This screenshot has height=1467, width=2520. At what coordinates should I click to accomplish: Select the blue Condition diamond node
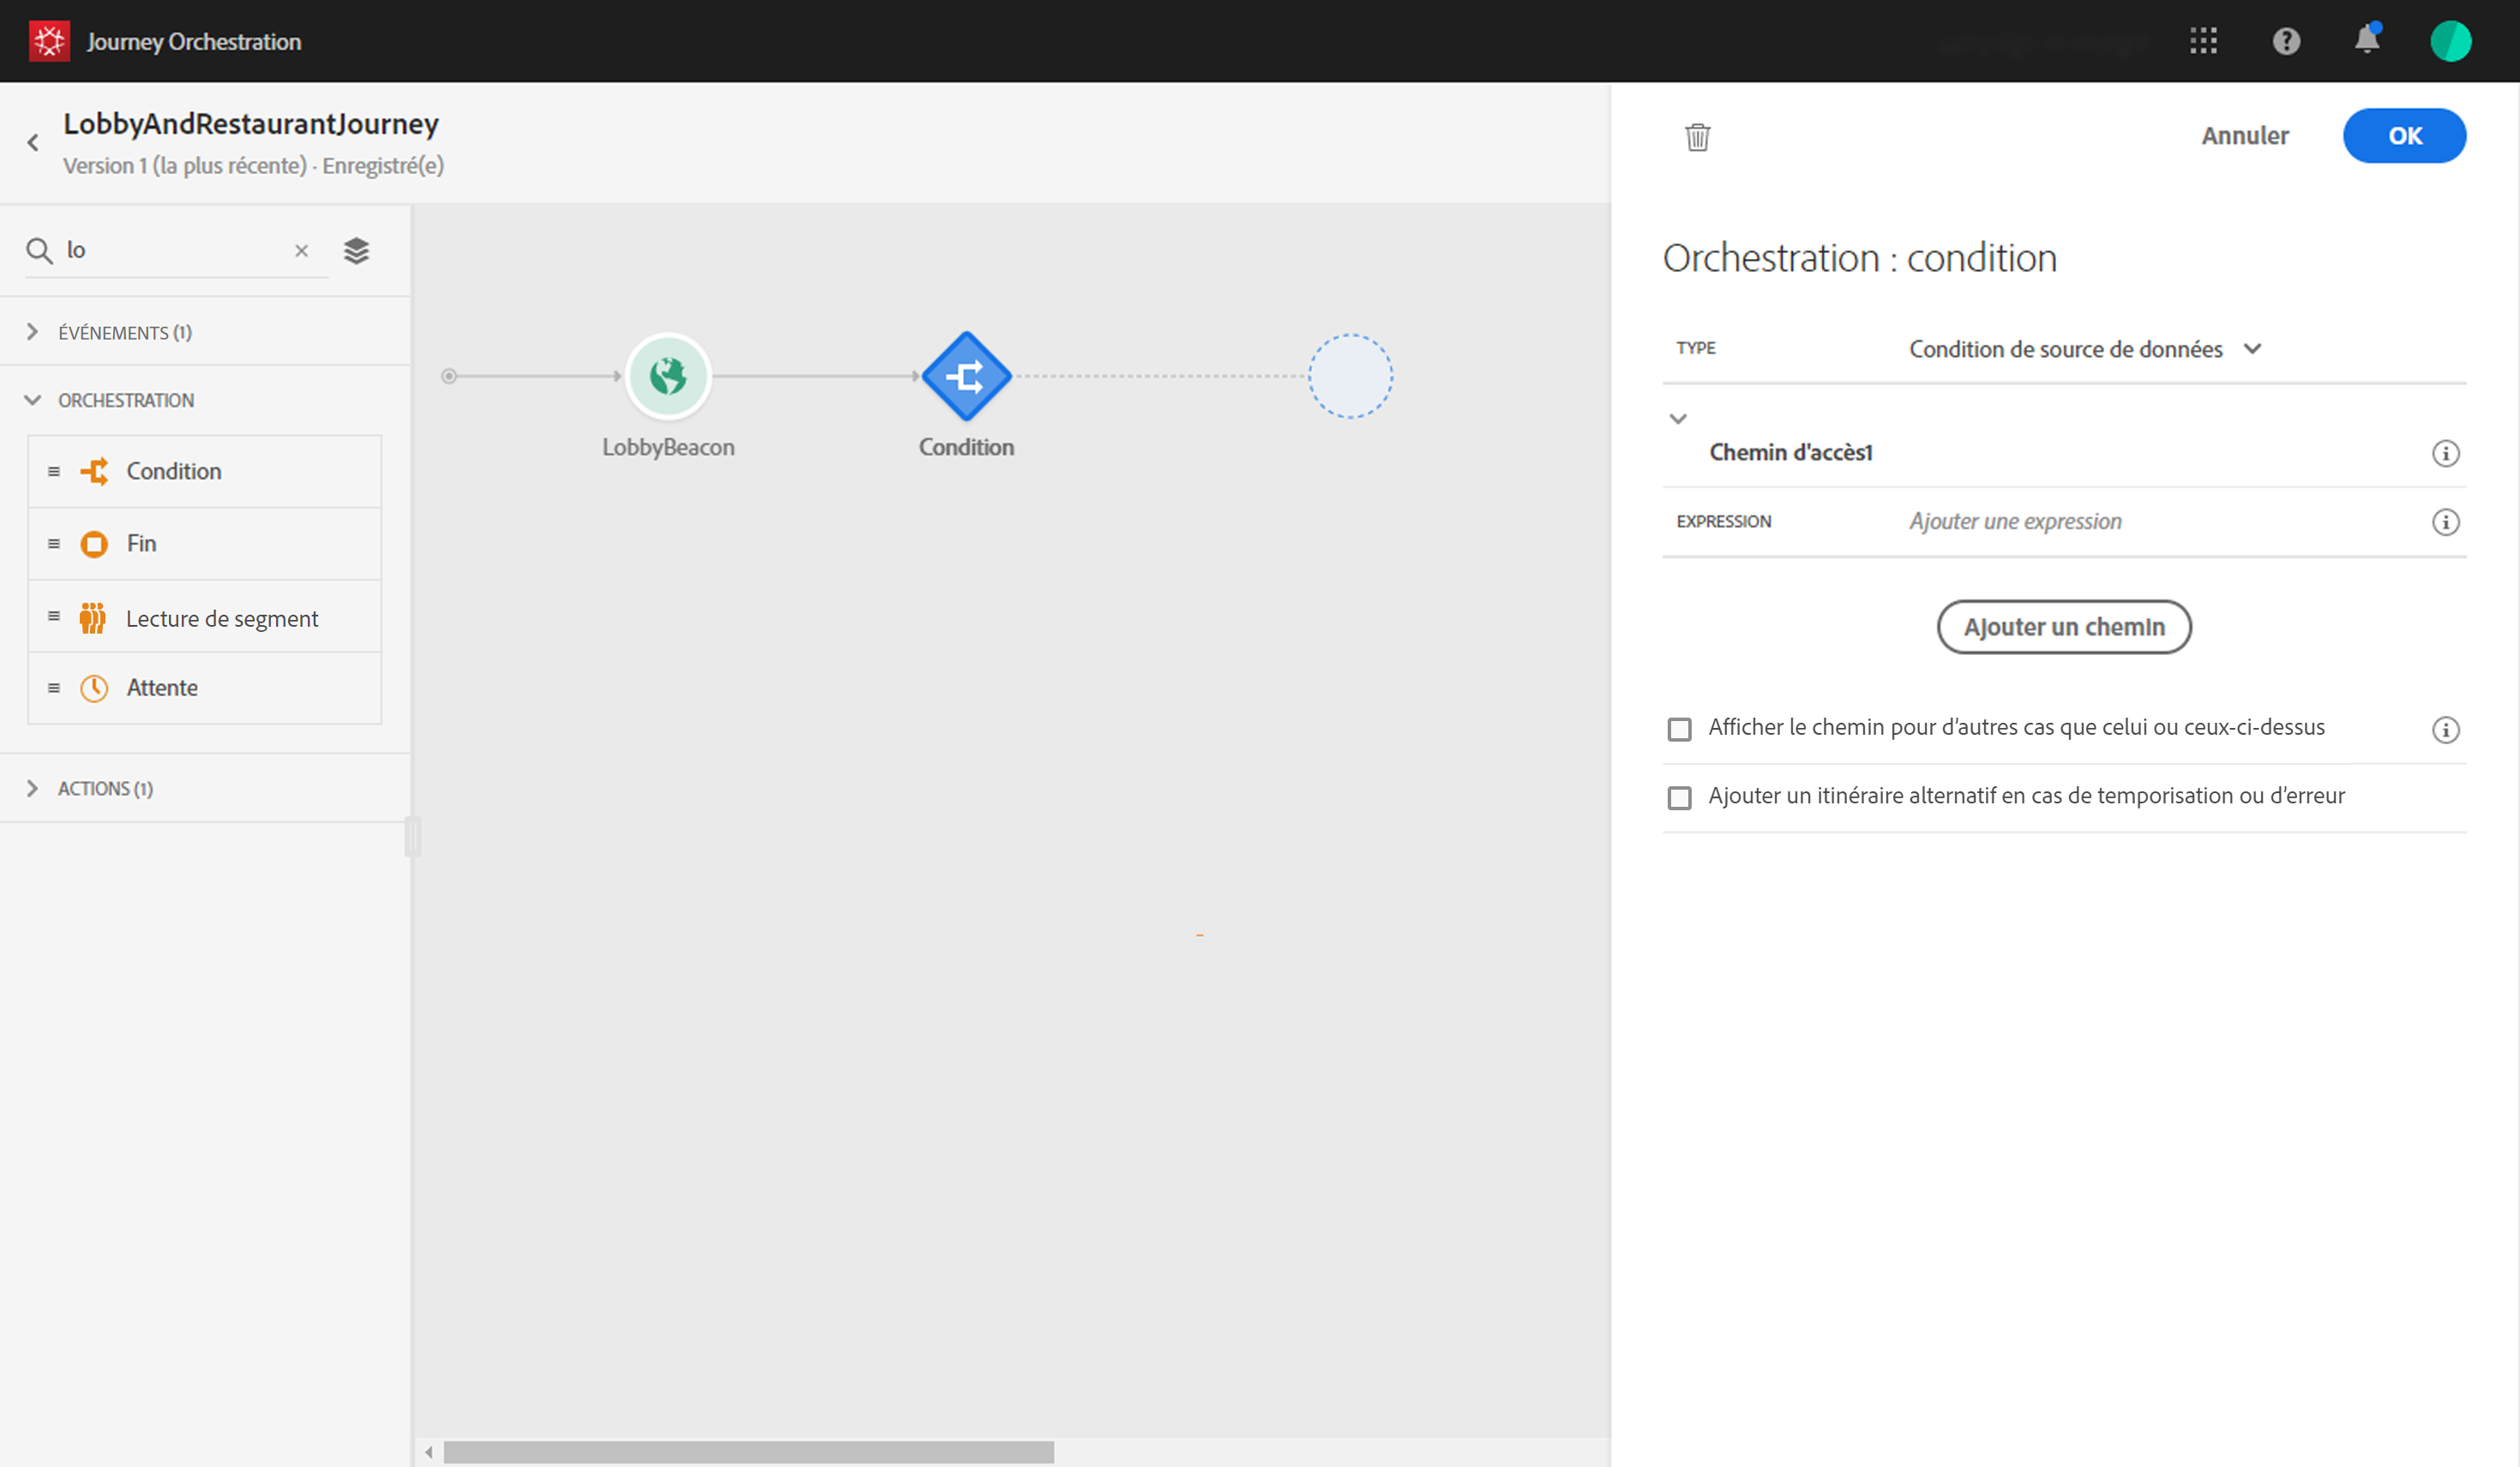(966, 377)
